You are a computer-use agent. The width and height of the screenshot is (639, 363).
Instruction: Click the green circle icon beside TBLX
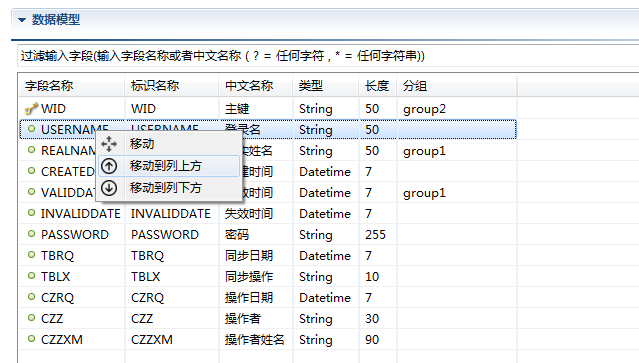[x=31, y=276]
